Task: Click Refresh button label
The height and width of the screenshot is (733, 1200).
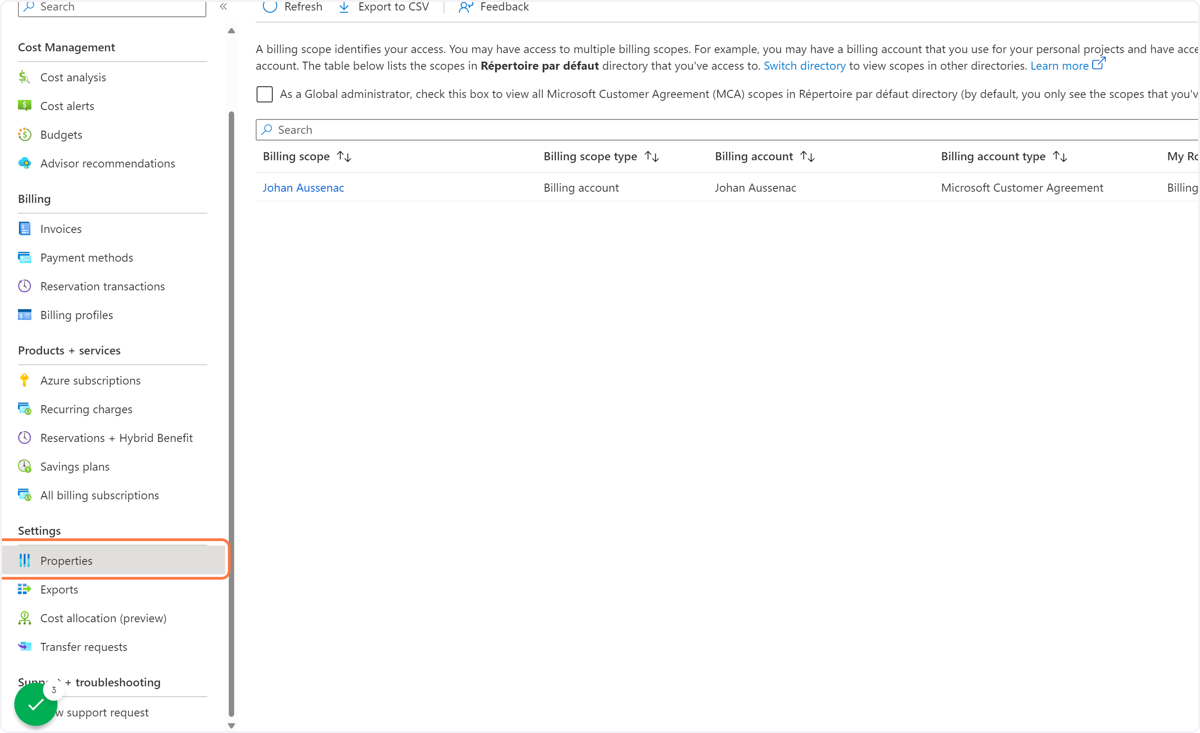Action: (303, 7)
